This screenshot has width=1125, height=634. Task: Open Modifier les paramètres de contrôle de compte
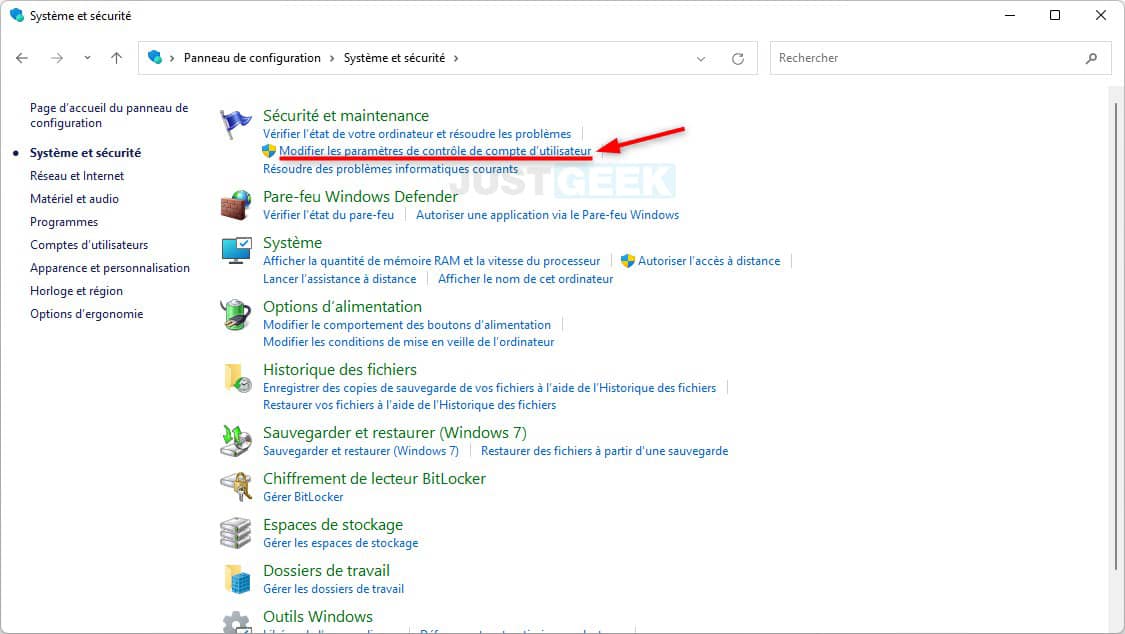coord(436,151)
